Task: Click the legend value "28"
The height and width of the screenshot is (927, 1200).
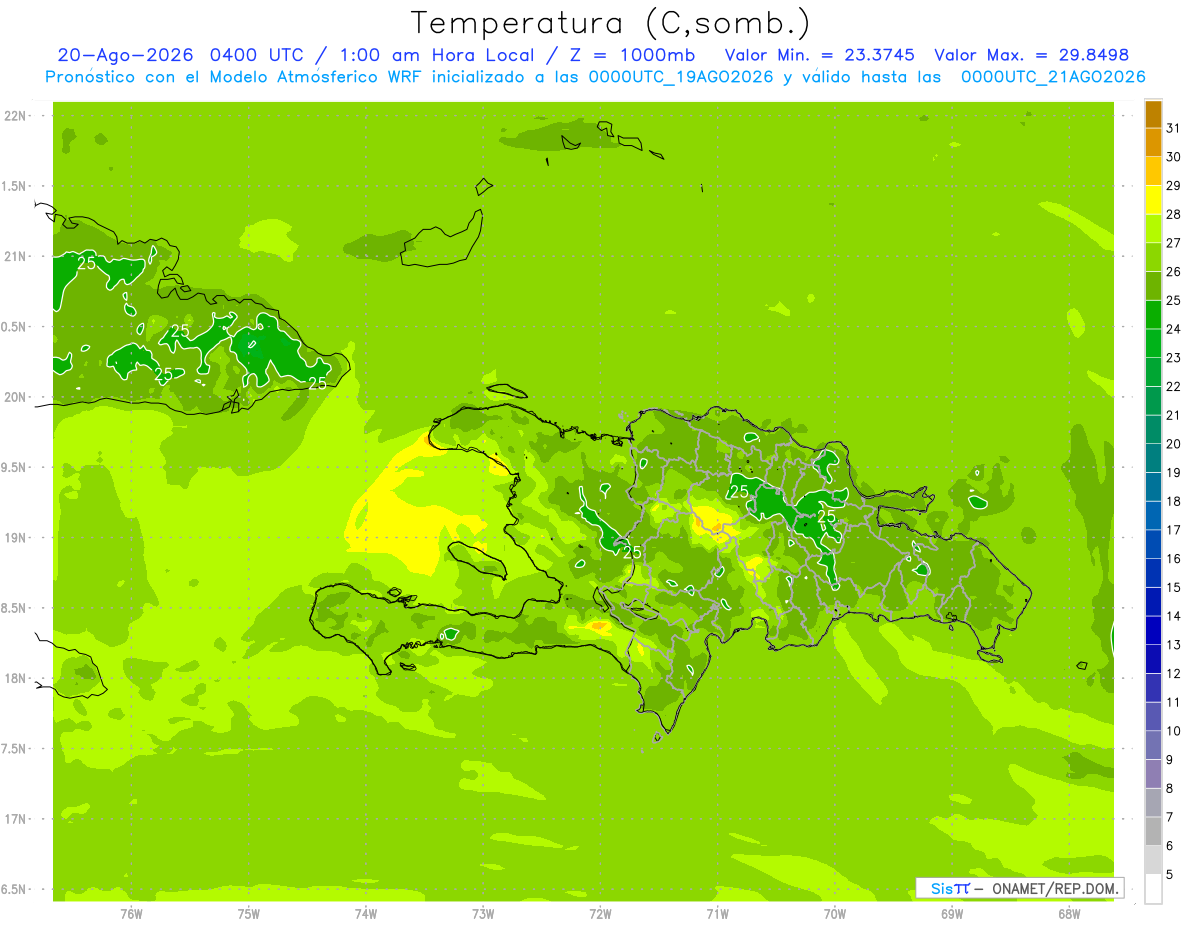Action: click(x=1174, y=214)
